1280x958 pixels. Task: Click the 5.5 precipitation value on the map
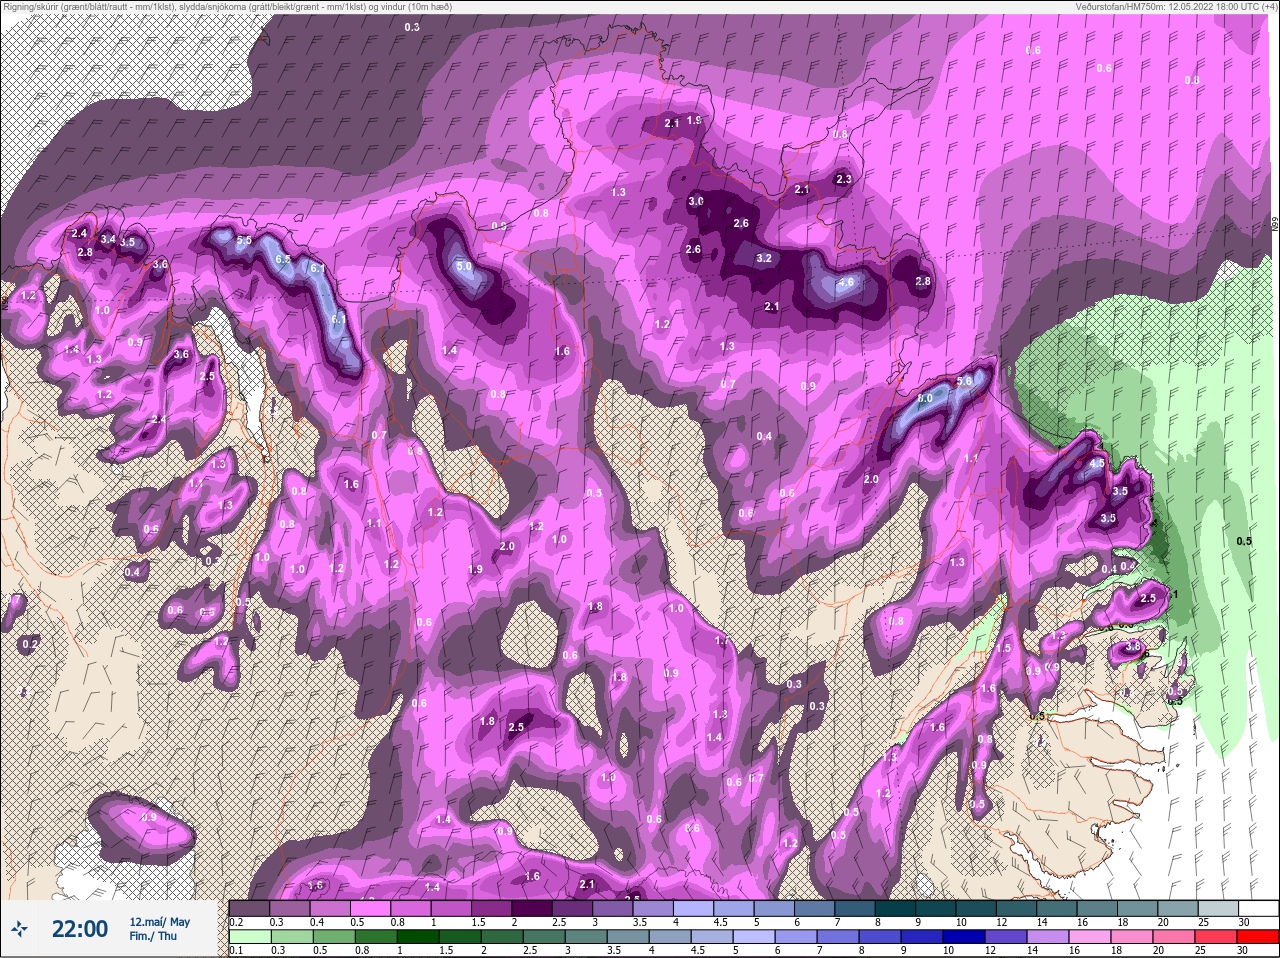tap(243, 240)
